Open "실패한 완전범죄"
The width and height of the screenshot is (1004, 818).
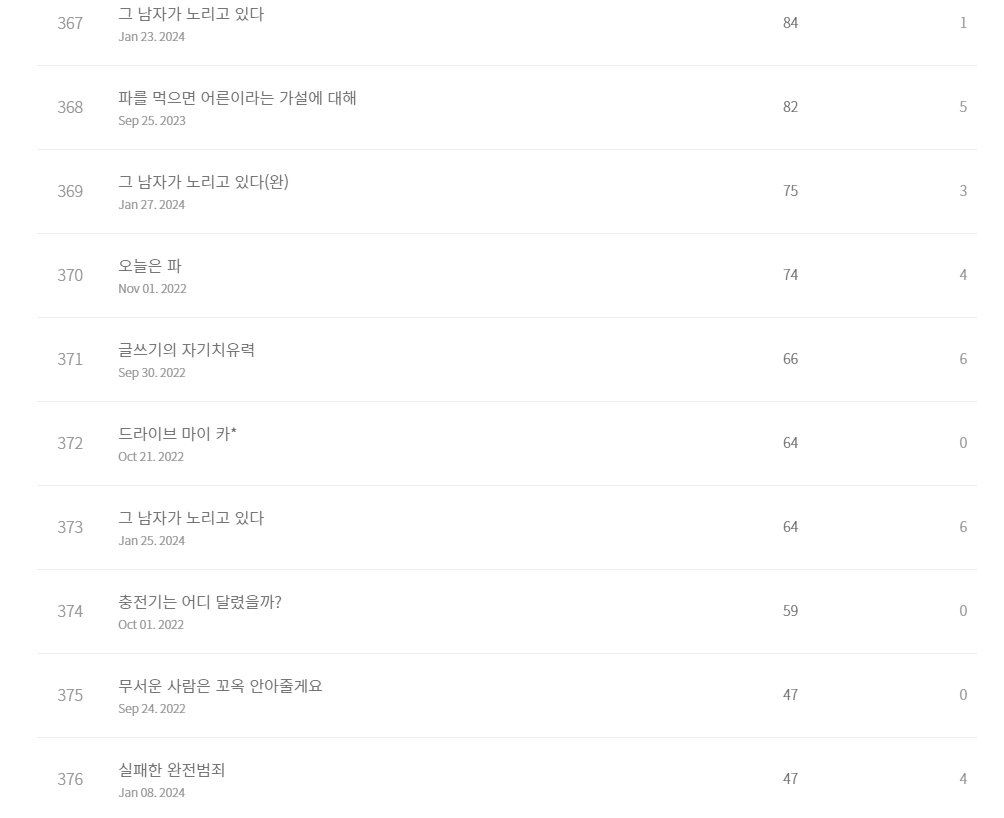(170, 770)
